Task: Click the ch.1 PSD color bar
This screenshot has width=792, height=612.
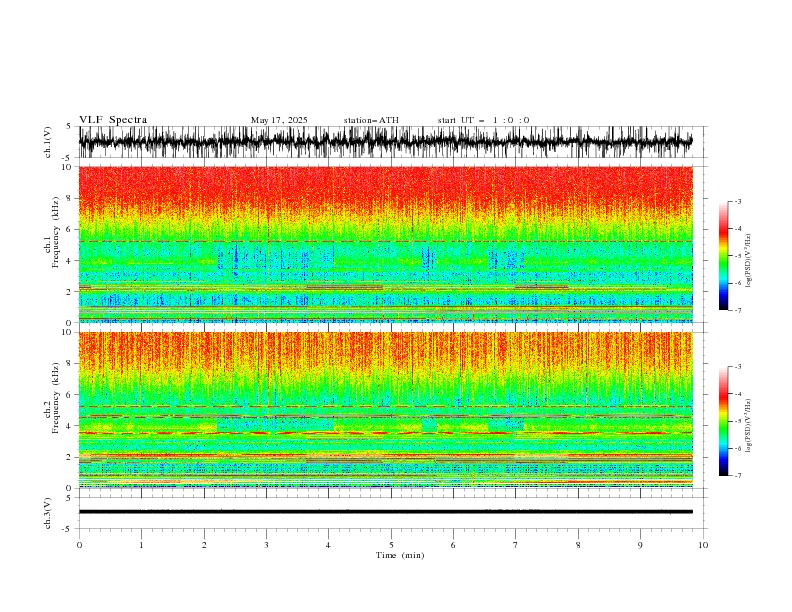Action: click(723, 256)
